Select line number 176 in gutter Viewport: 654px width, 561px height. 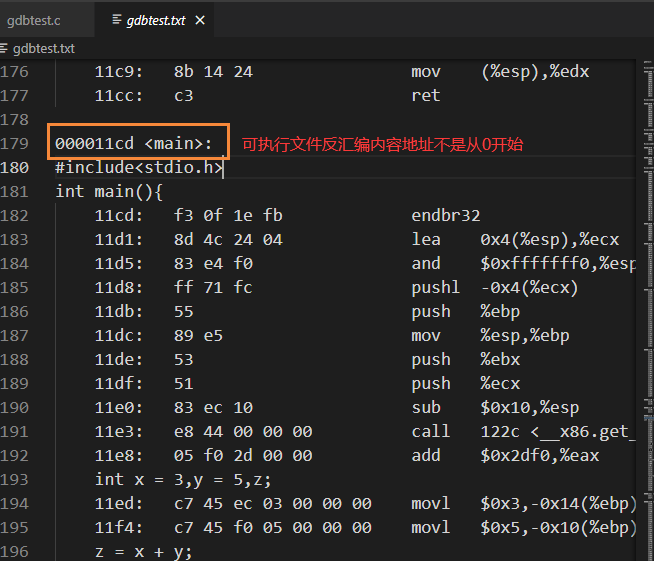coord(15,72)
